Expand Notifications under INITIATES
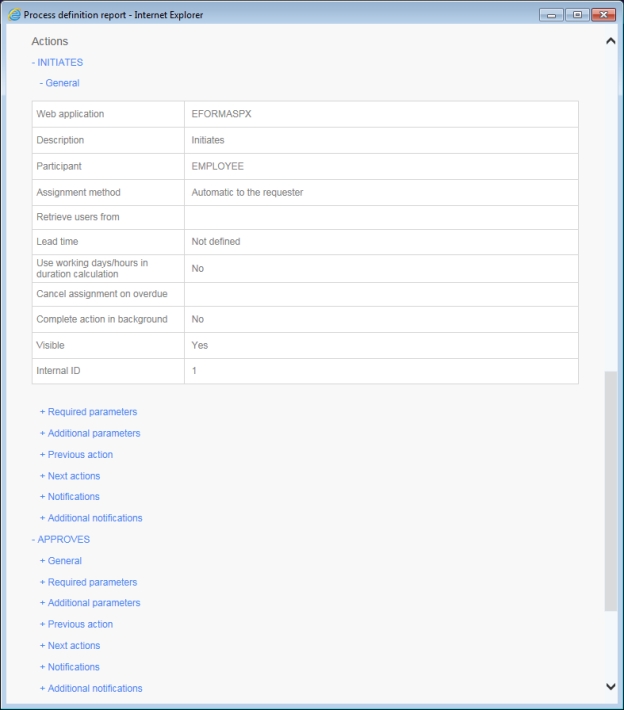Viewport: 624px width, 710px height. point(69,497)
